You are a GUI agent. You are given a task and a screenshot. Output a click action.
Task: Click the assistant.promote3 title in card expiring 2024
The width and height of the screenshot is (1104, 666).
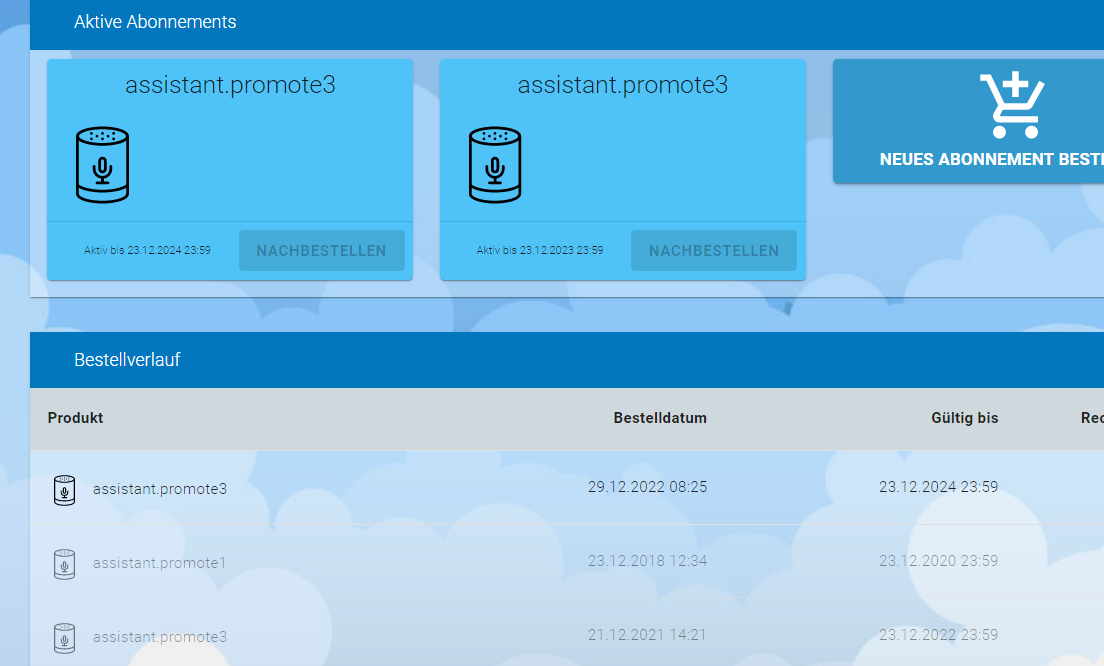tap(230, 85)
